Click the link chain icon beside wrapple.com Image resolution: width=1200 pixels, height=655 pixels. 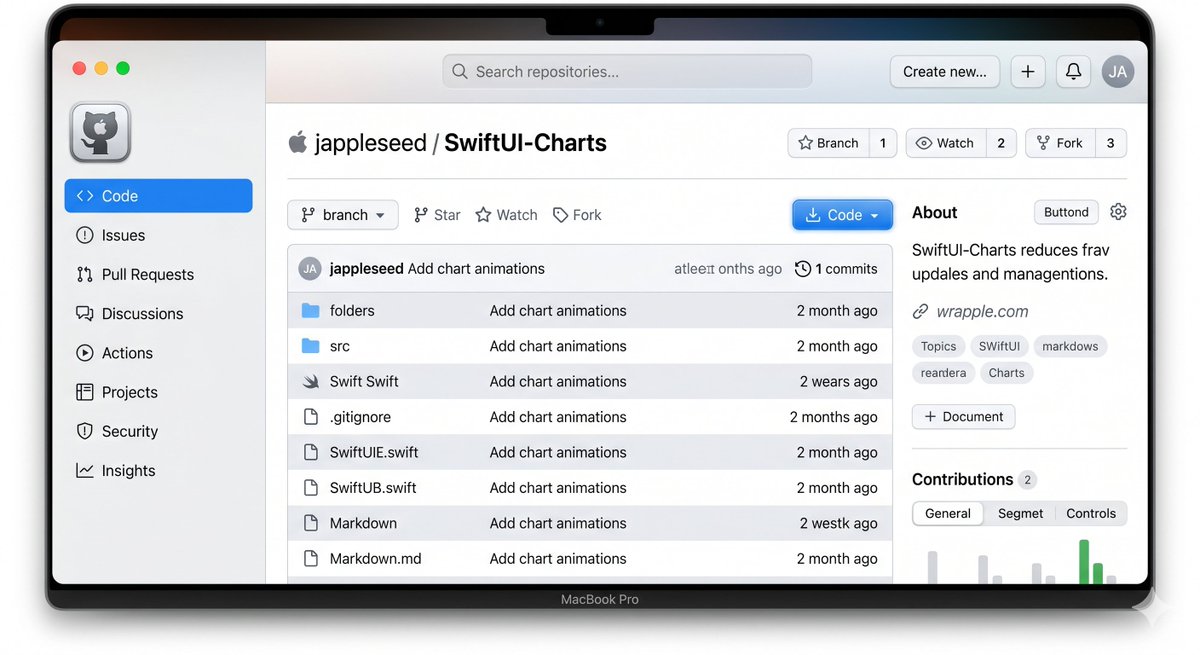tap(920, 312)
